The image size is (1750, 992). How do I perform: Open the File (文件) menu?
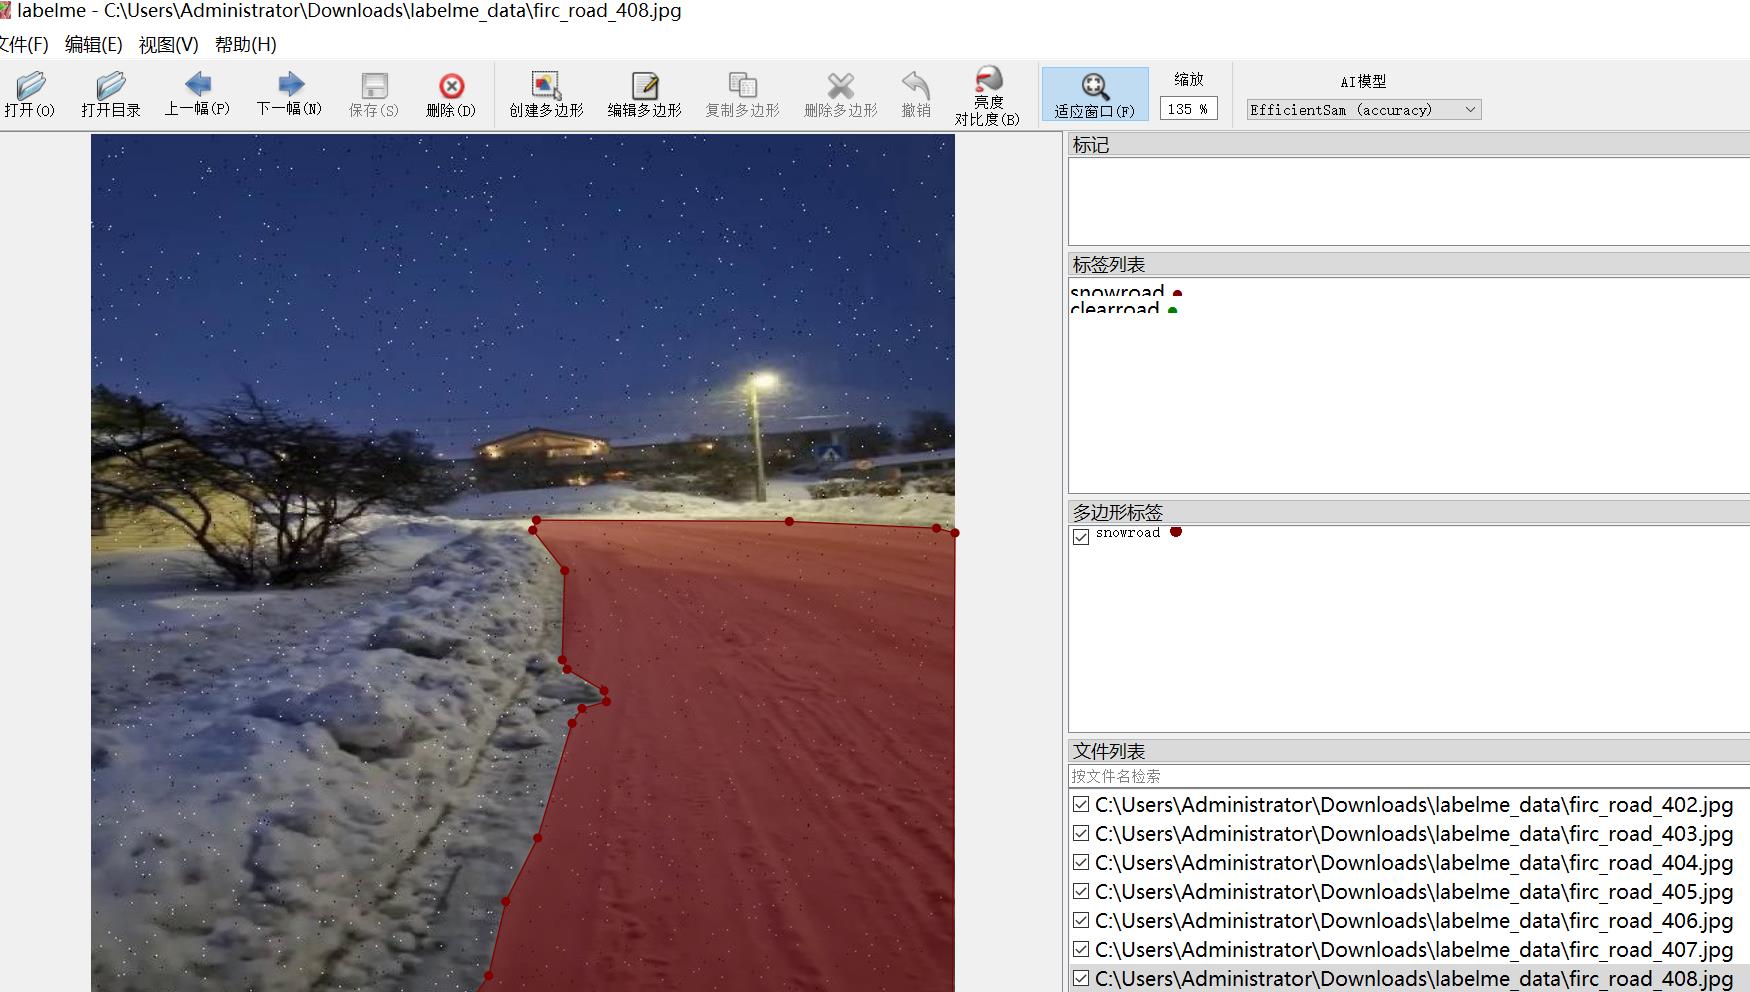coord(24,45)
